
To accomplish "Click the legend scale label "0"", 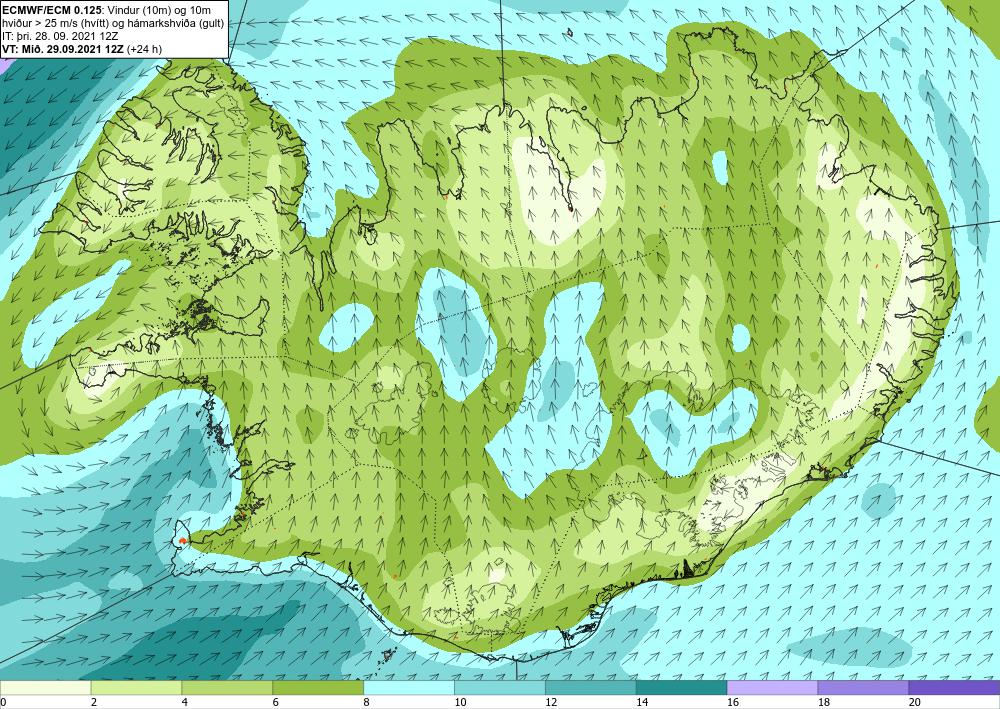I will (3, 702).
